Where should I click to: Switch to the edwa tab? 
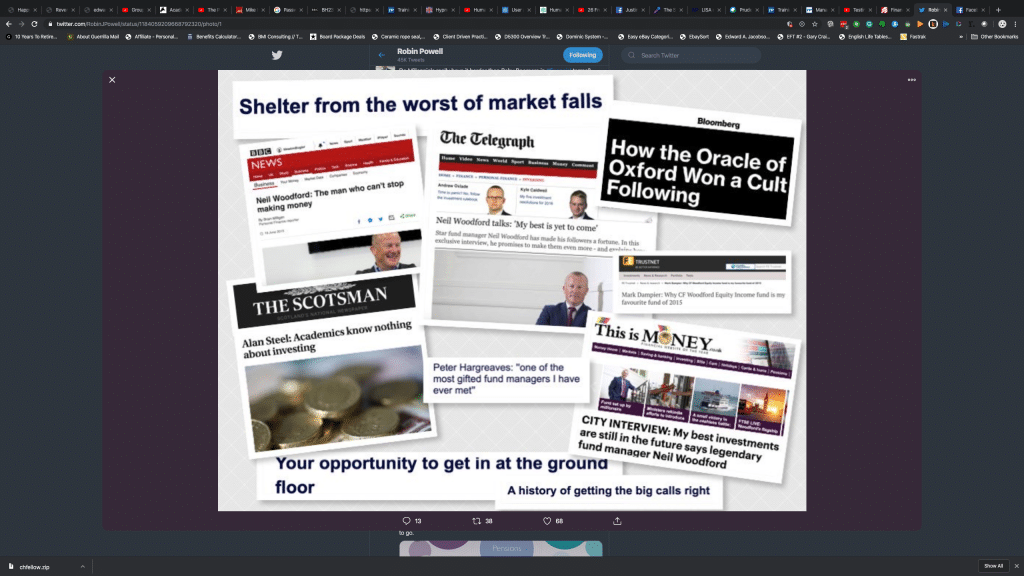point(96,10)
